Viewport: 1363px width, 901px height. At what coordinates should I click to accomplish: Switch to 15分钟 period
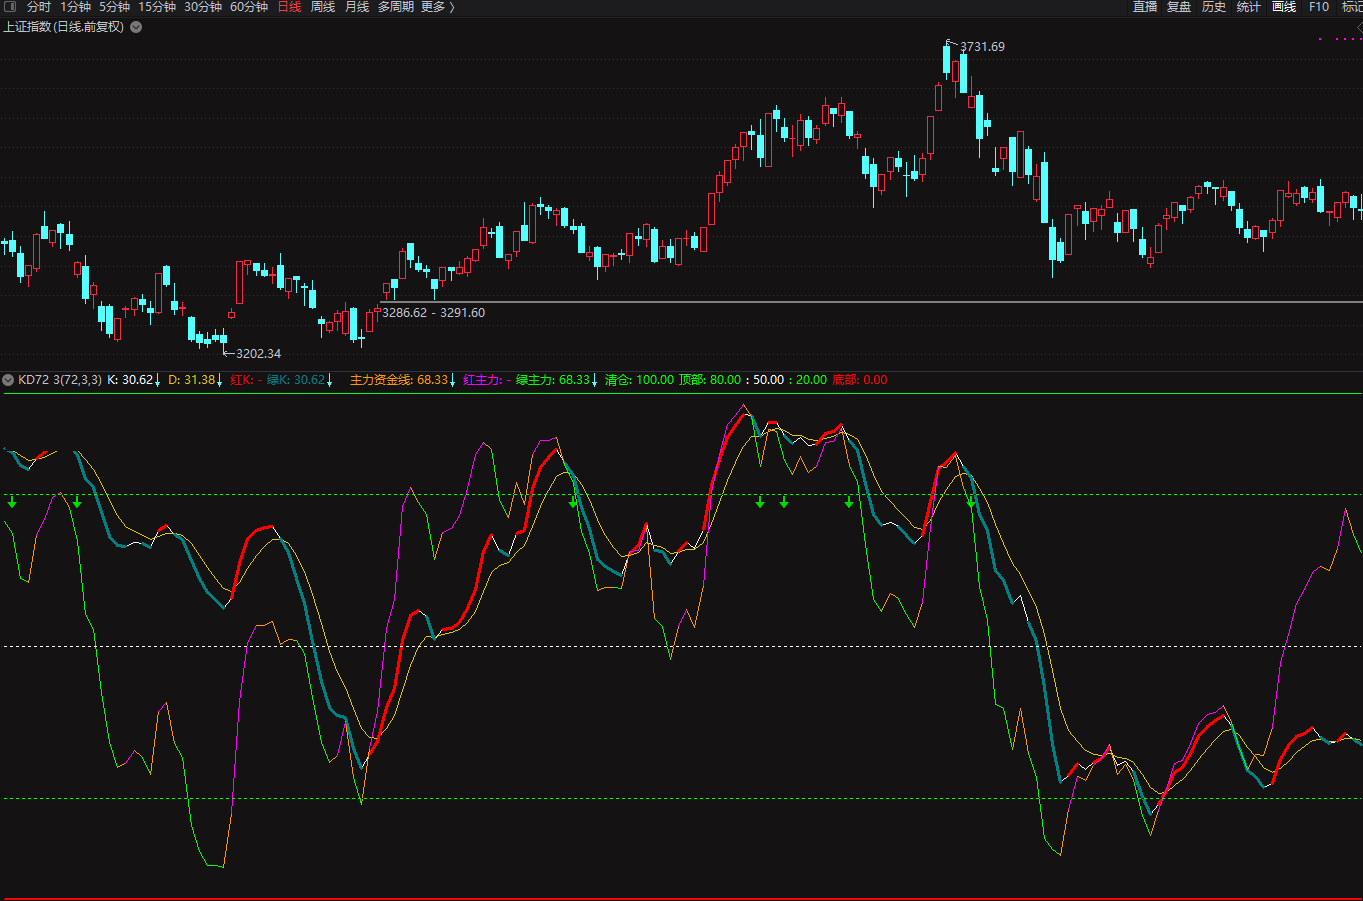[x=157, y=7]
